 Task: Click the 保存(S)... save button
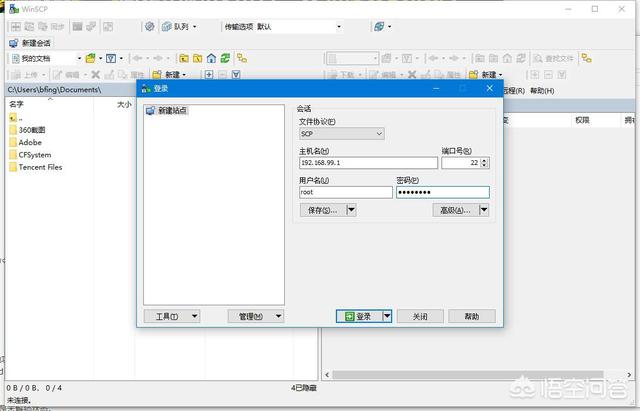point(323,210)
